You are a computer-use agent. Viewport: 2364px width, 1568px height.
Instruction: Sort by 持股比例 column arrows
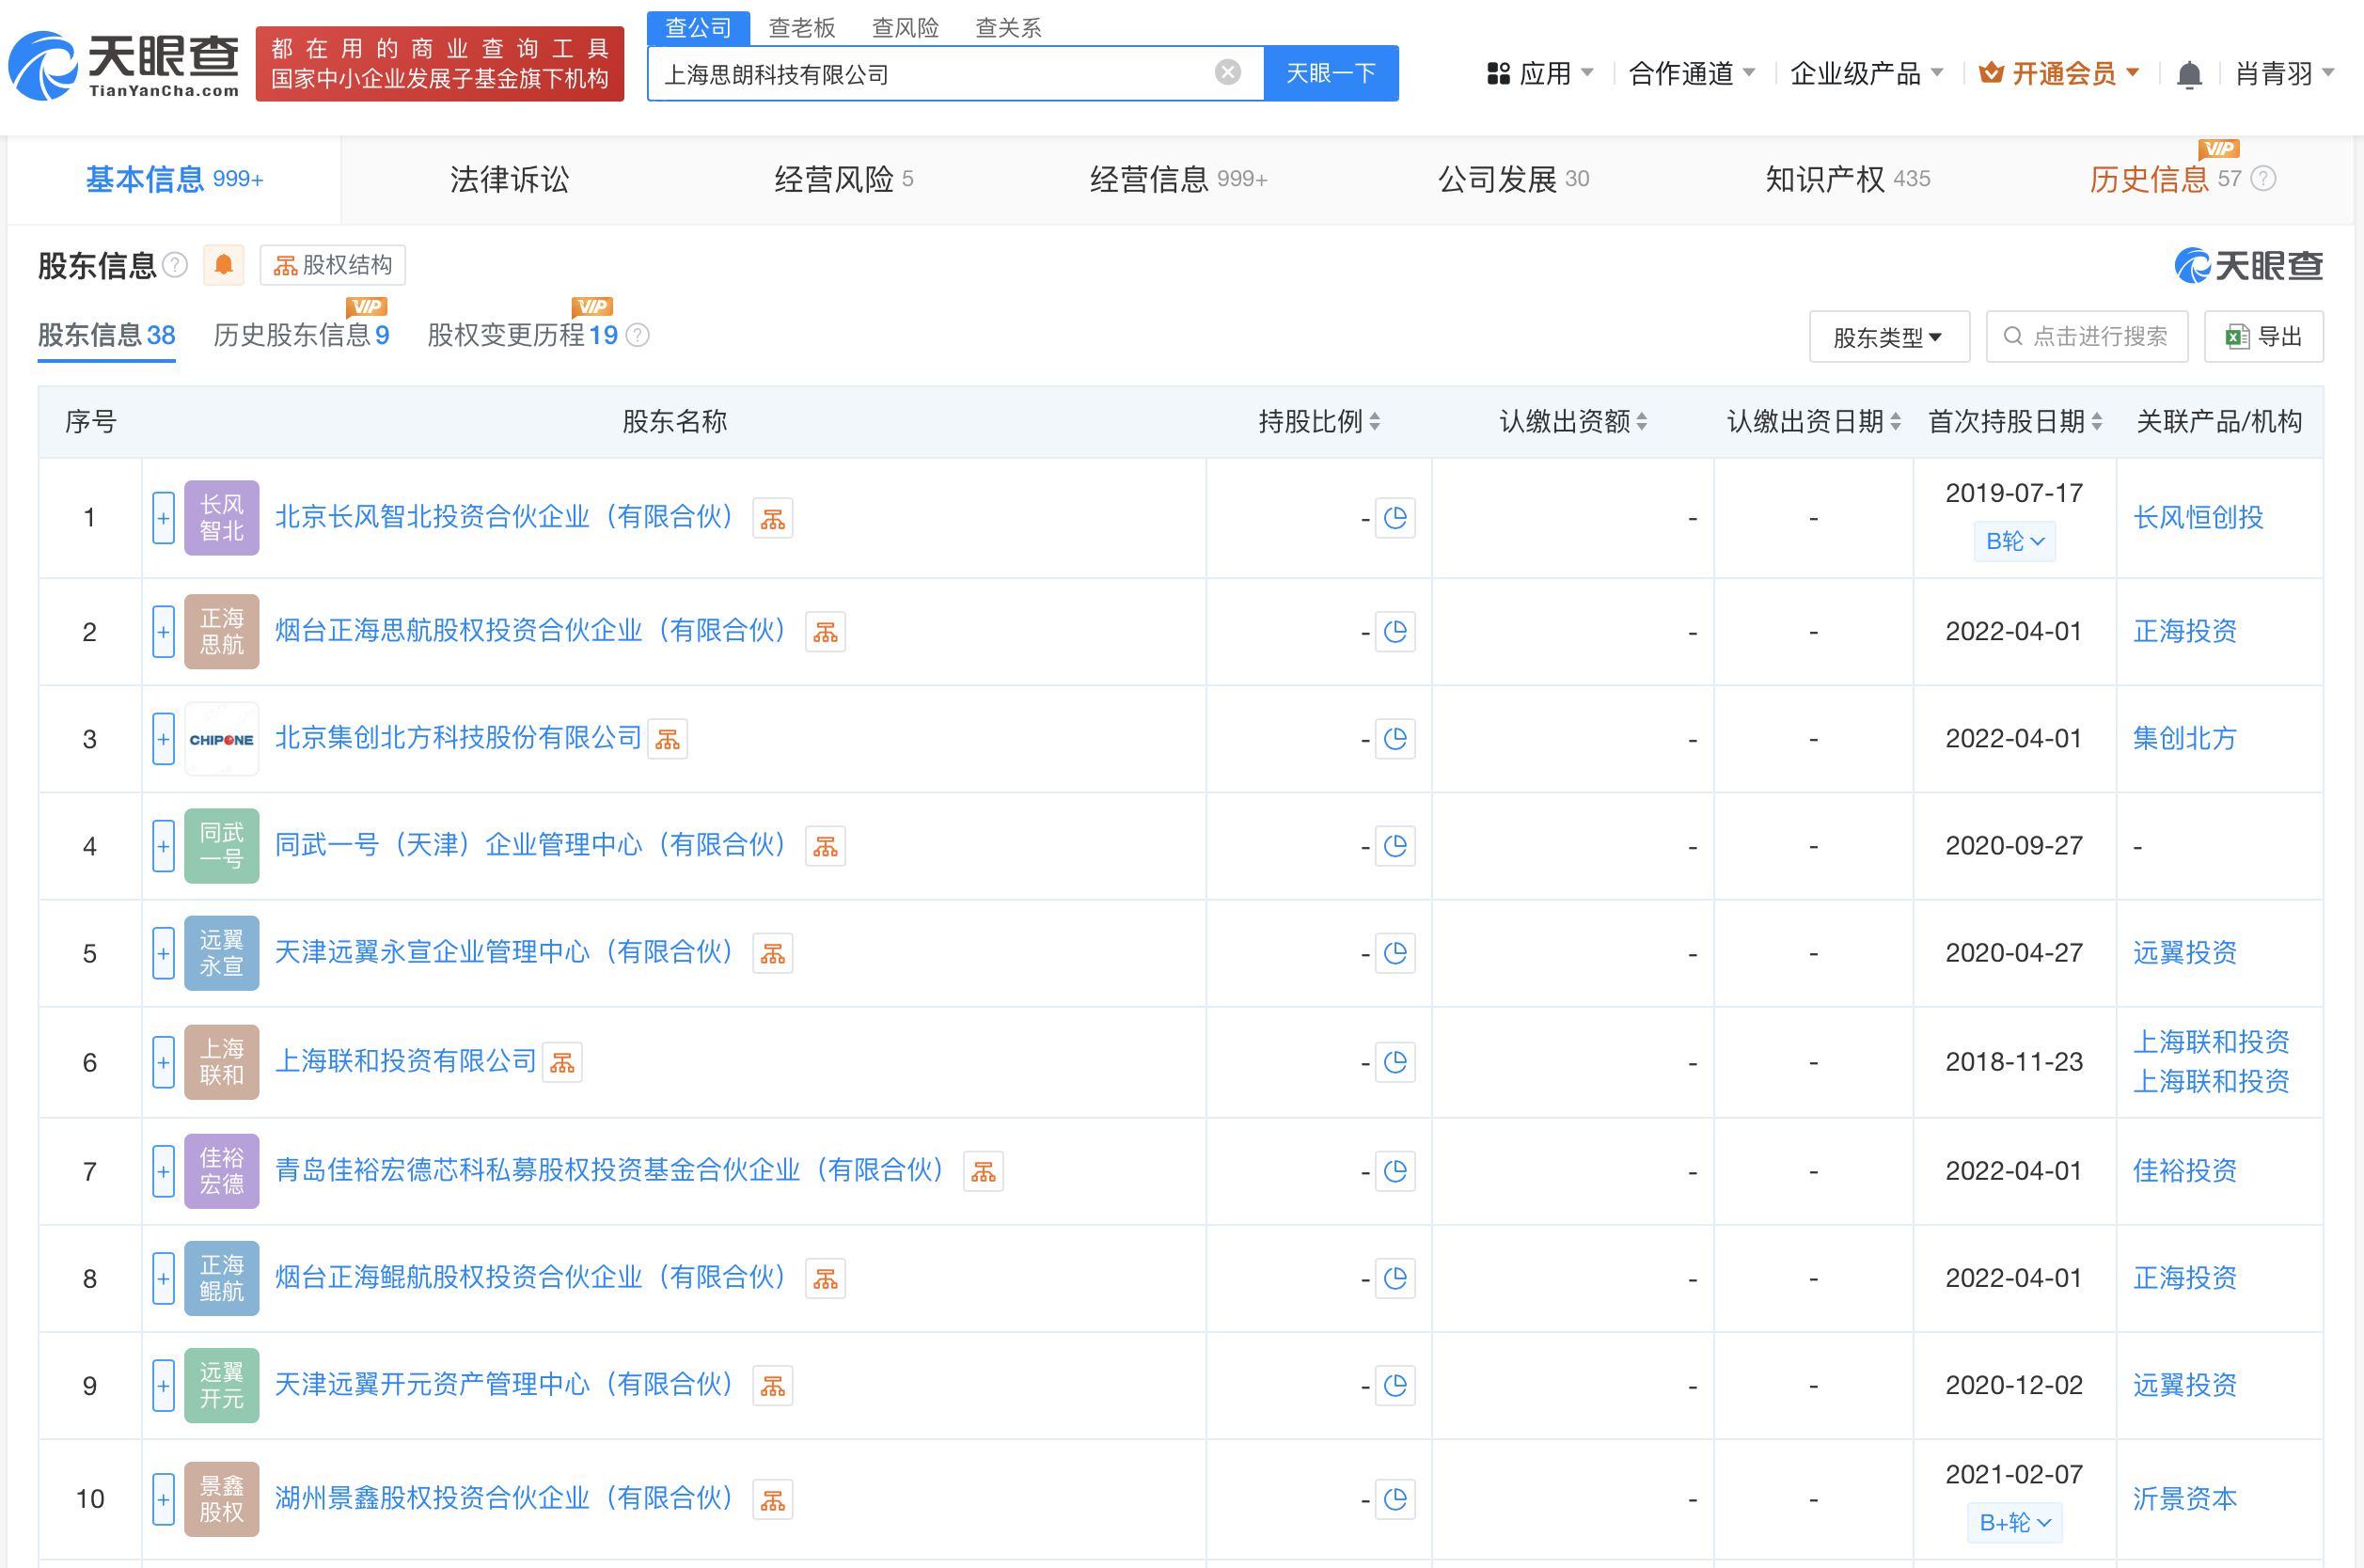[1375, 422]
